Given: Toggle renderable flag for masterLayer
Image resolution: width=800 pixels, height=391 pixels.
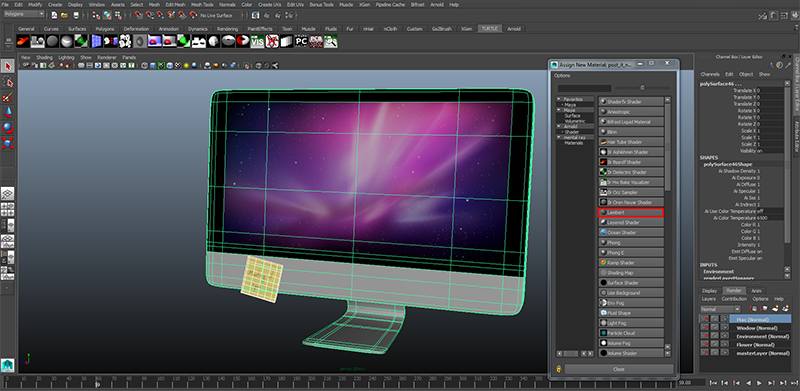Looking at the screenshot, I should 705,353.
